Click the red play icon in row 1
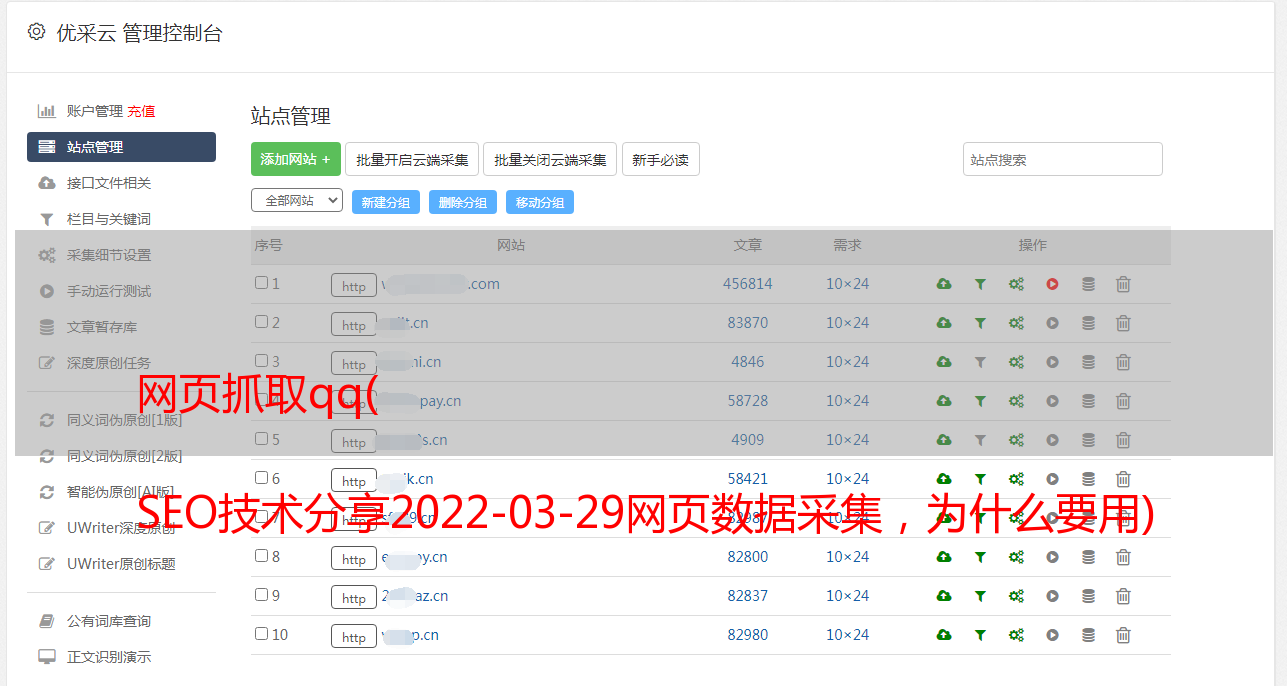This screenshot has width=1287, height=686. tap(1052, 284)
